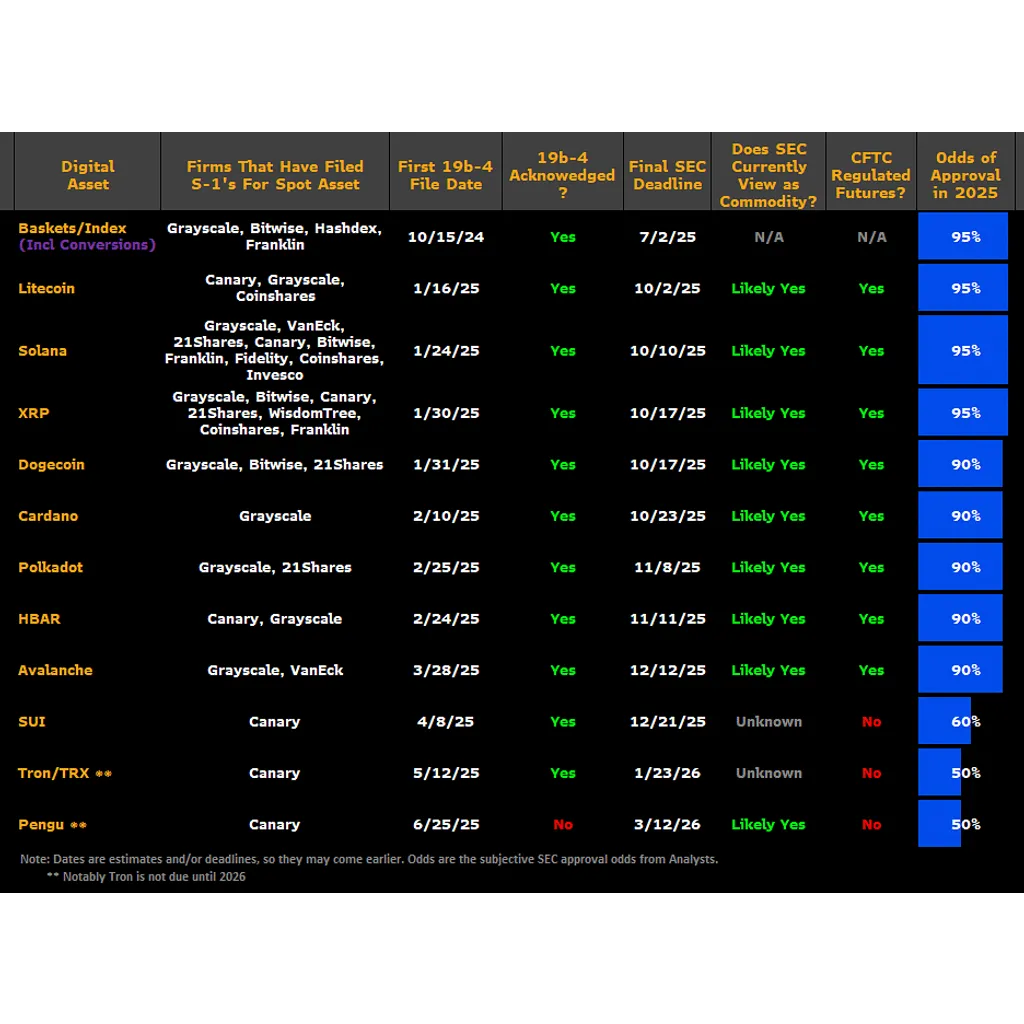Click the Notably Tron footnote text

(x=146, y=876)
